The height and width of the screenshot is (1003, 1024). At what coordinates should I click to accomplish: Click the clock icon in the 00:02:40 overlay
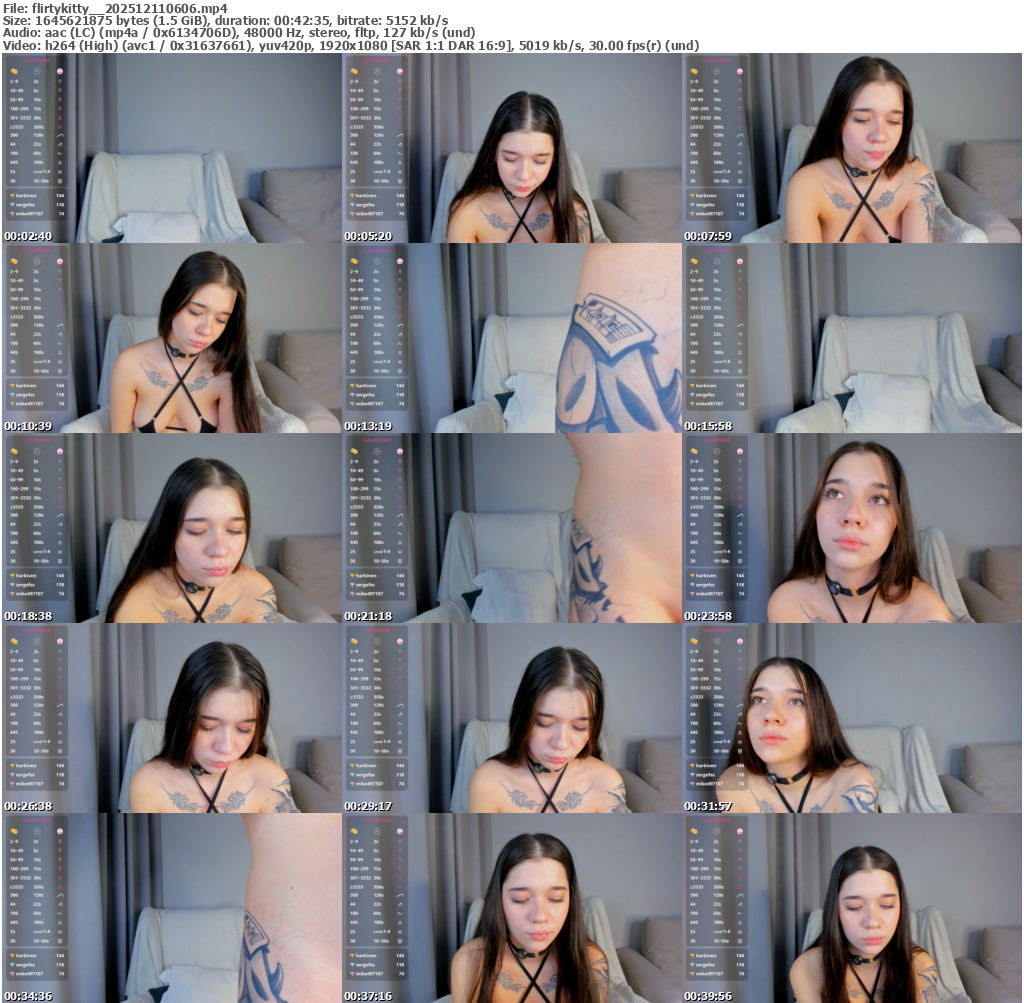pos(37,72)
